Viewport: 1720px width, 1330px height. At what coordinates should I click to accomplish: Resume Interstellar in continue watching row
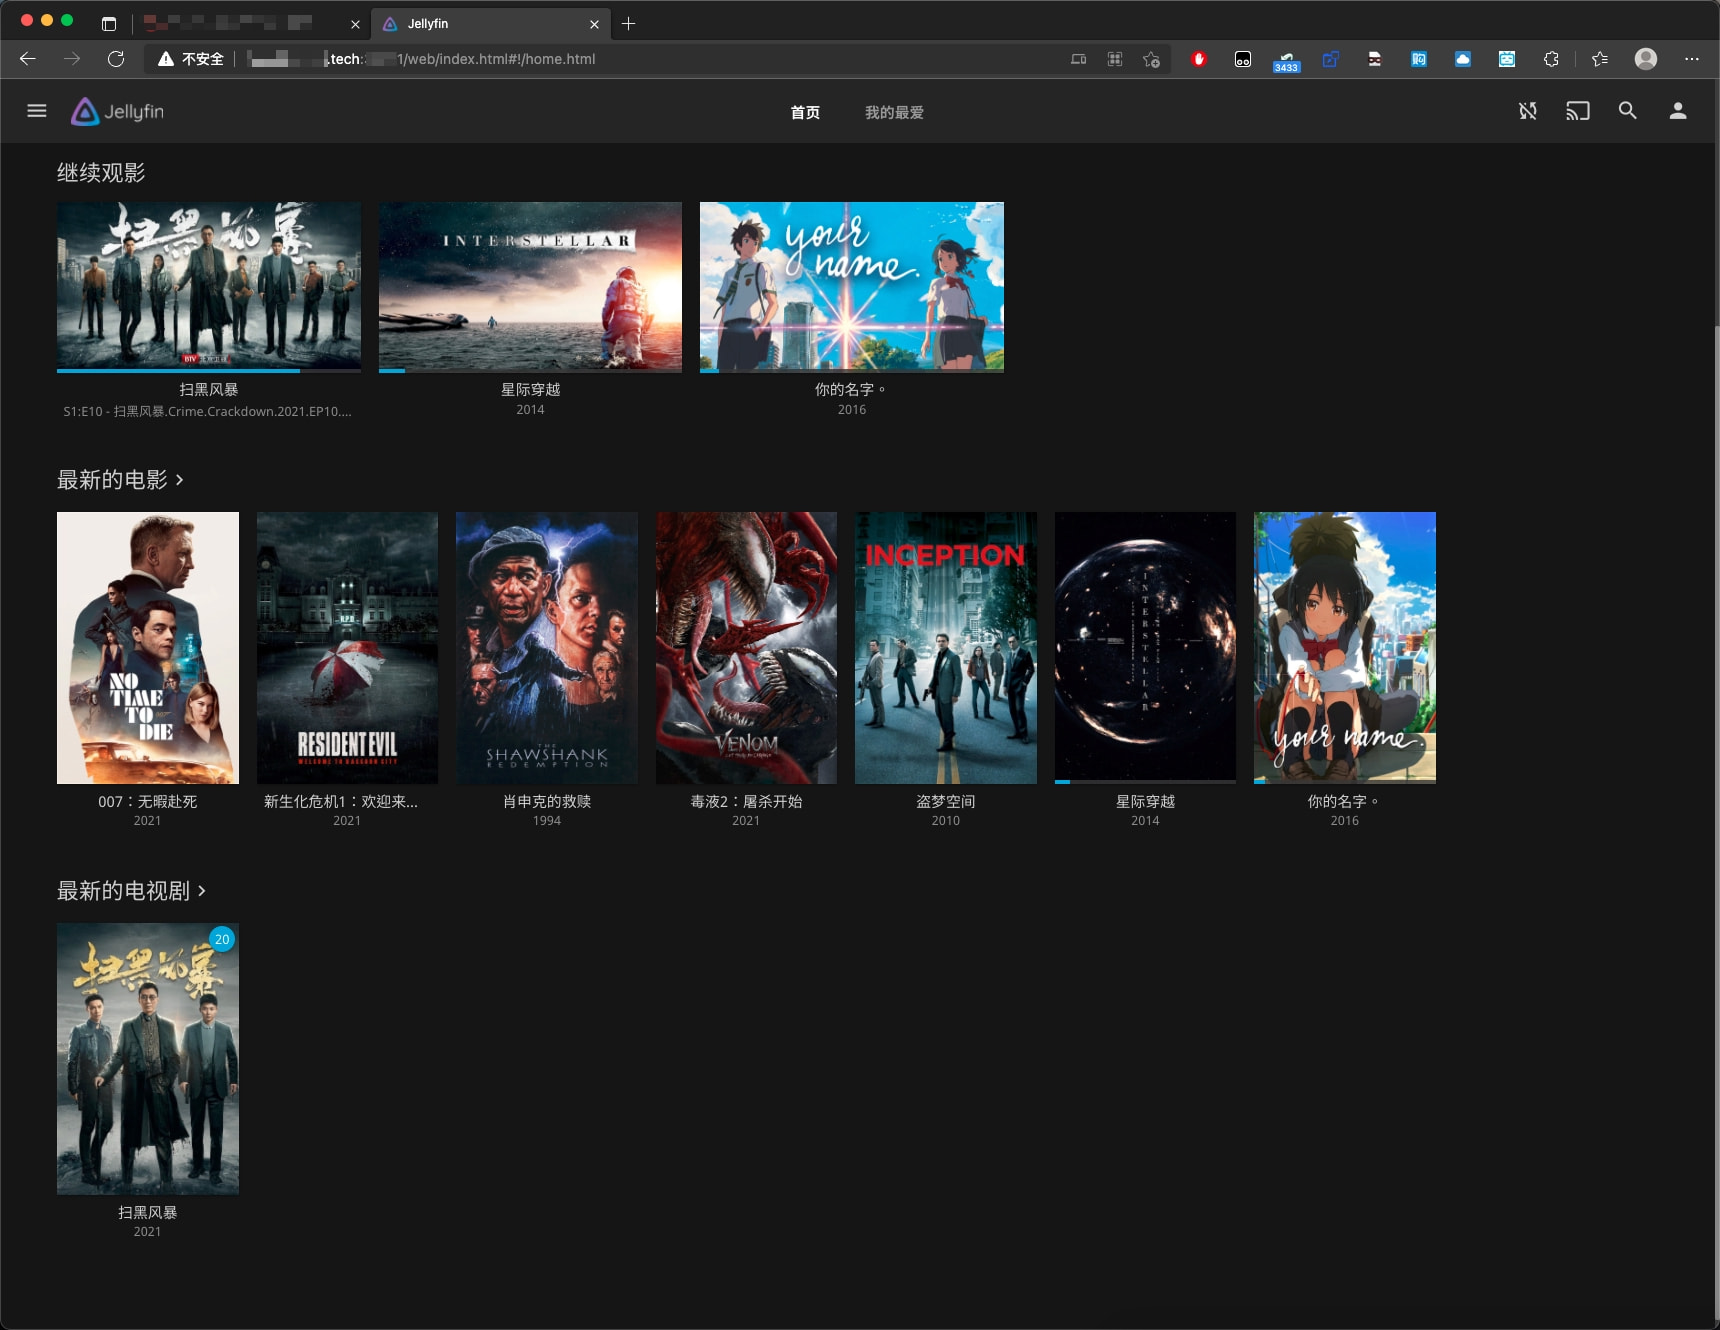[530, 287]
